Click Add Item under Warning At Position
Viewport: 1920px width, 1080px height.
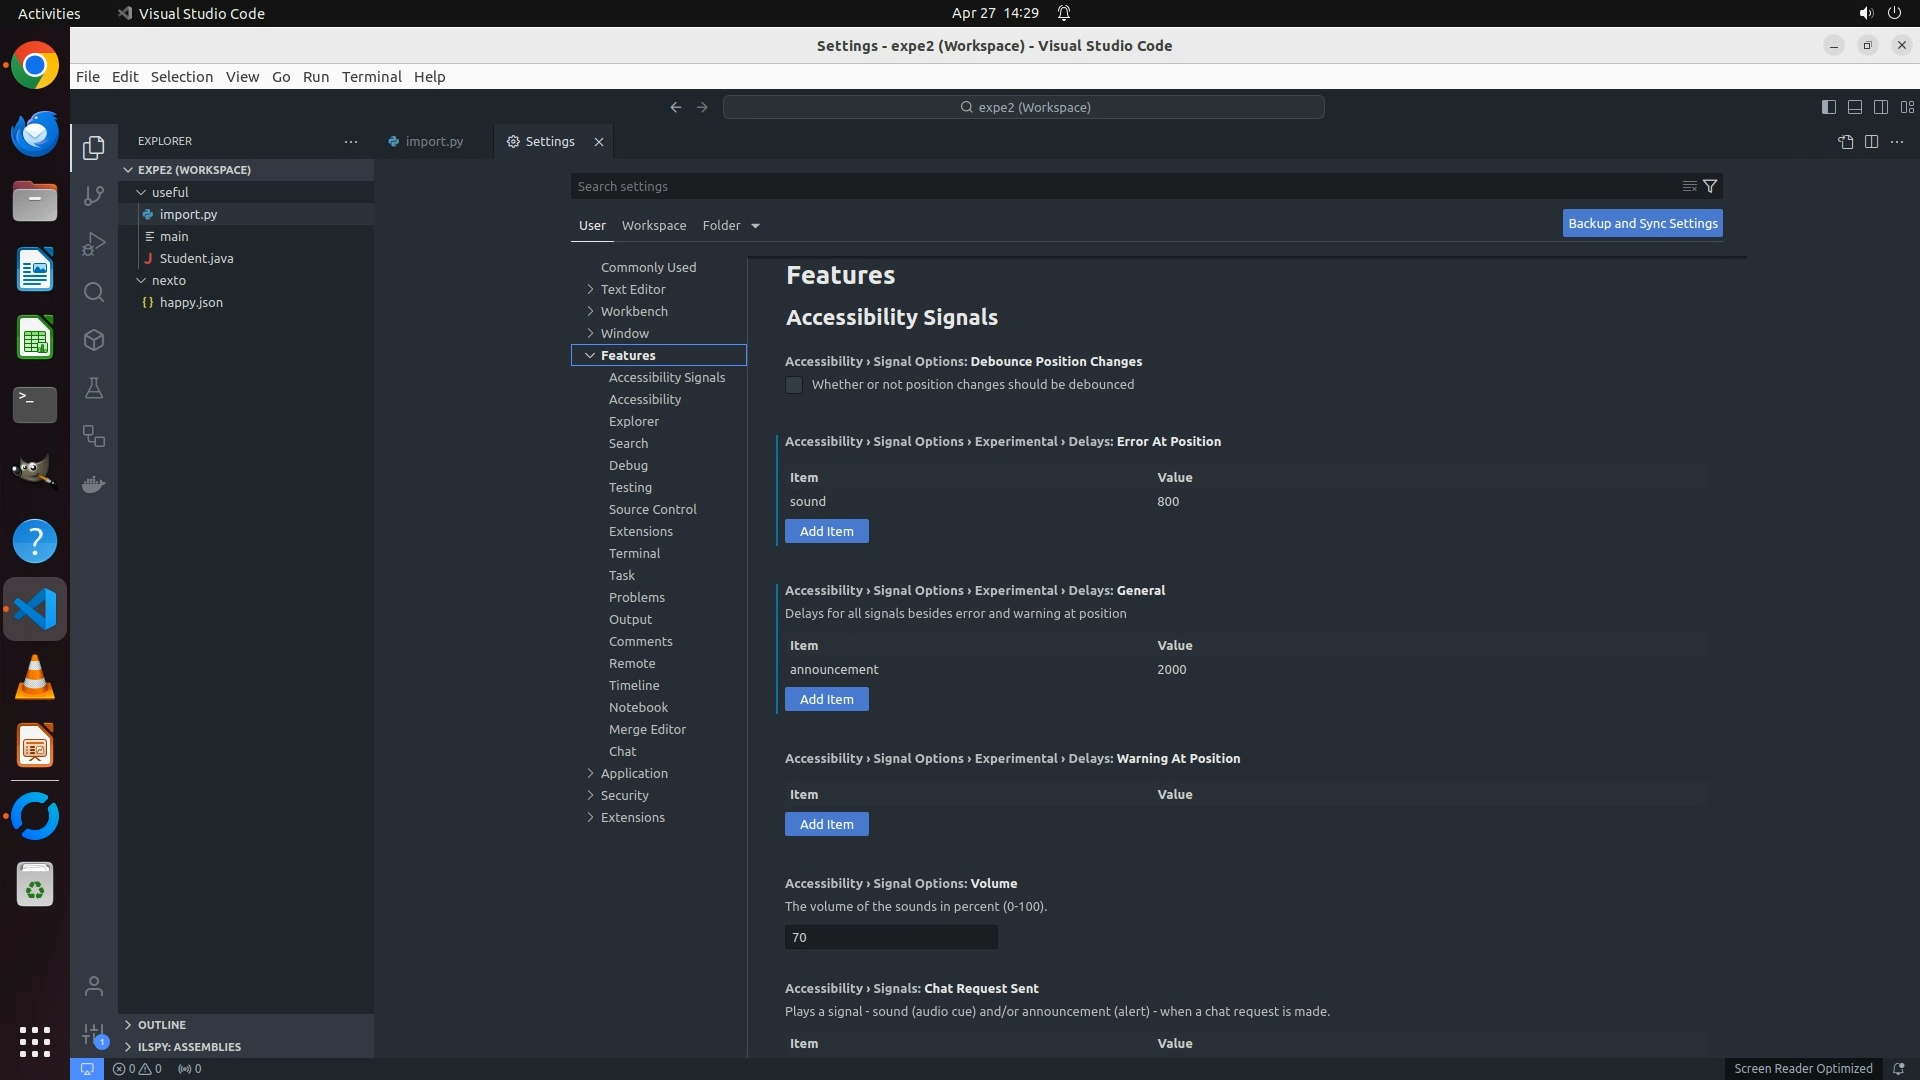pos(826,824)
